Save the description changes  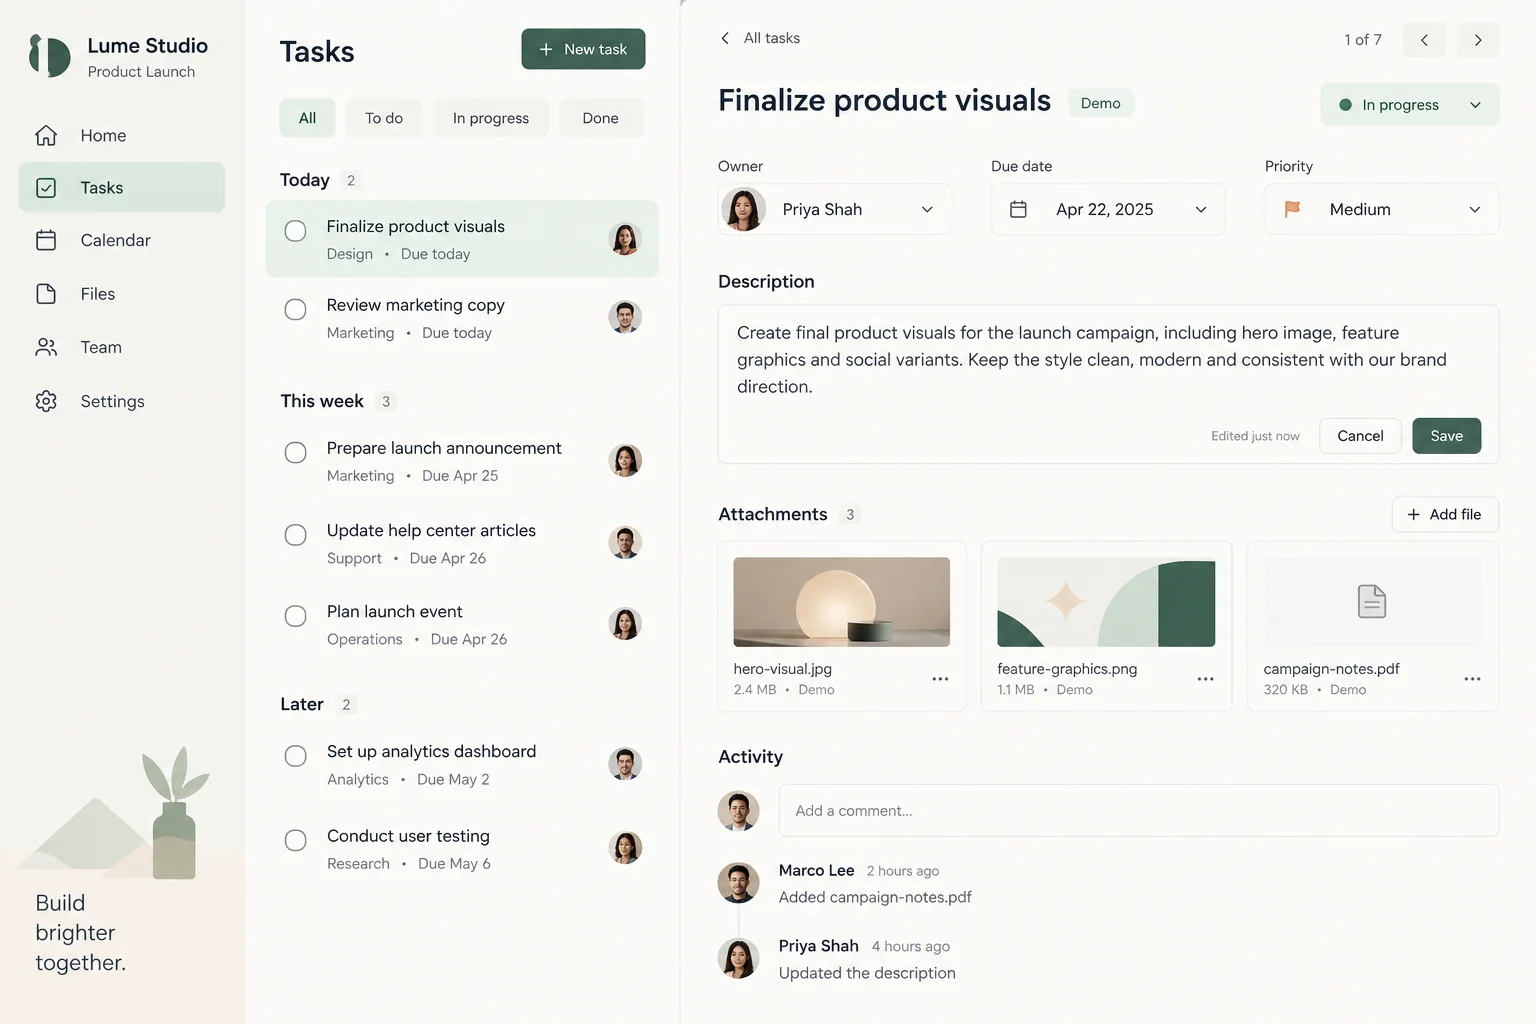[1447, 436]
